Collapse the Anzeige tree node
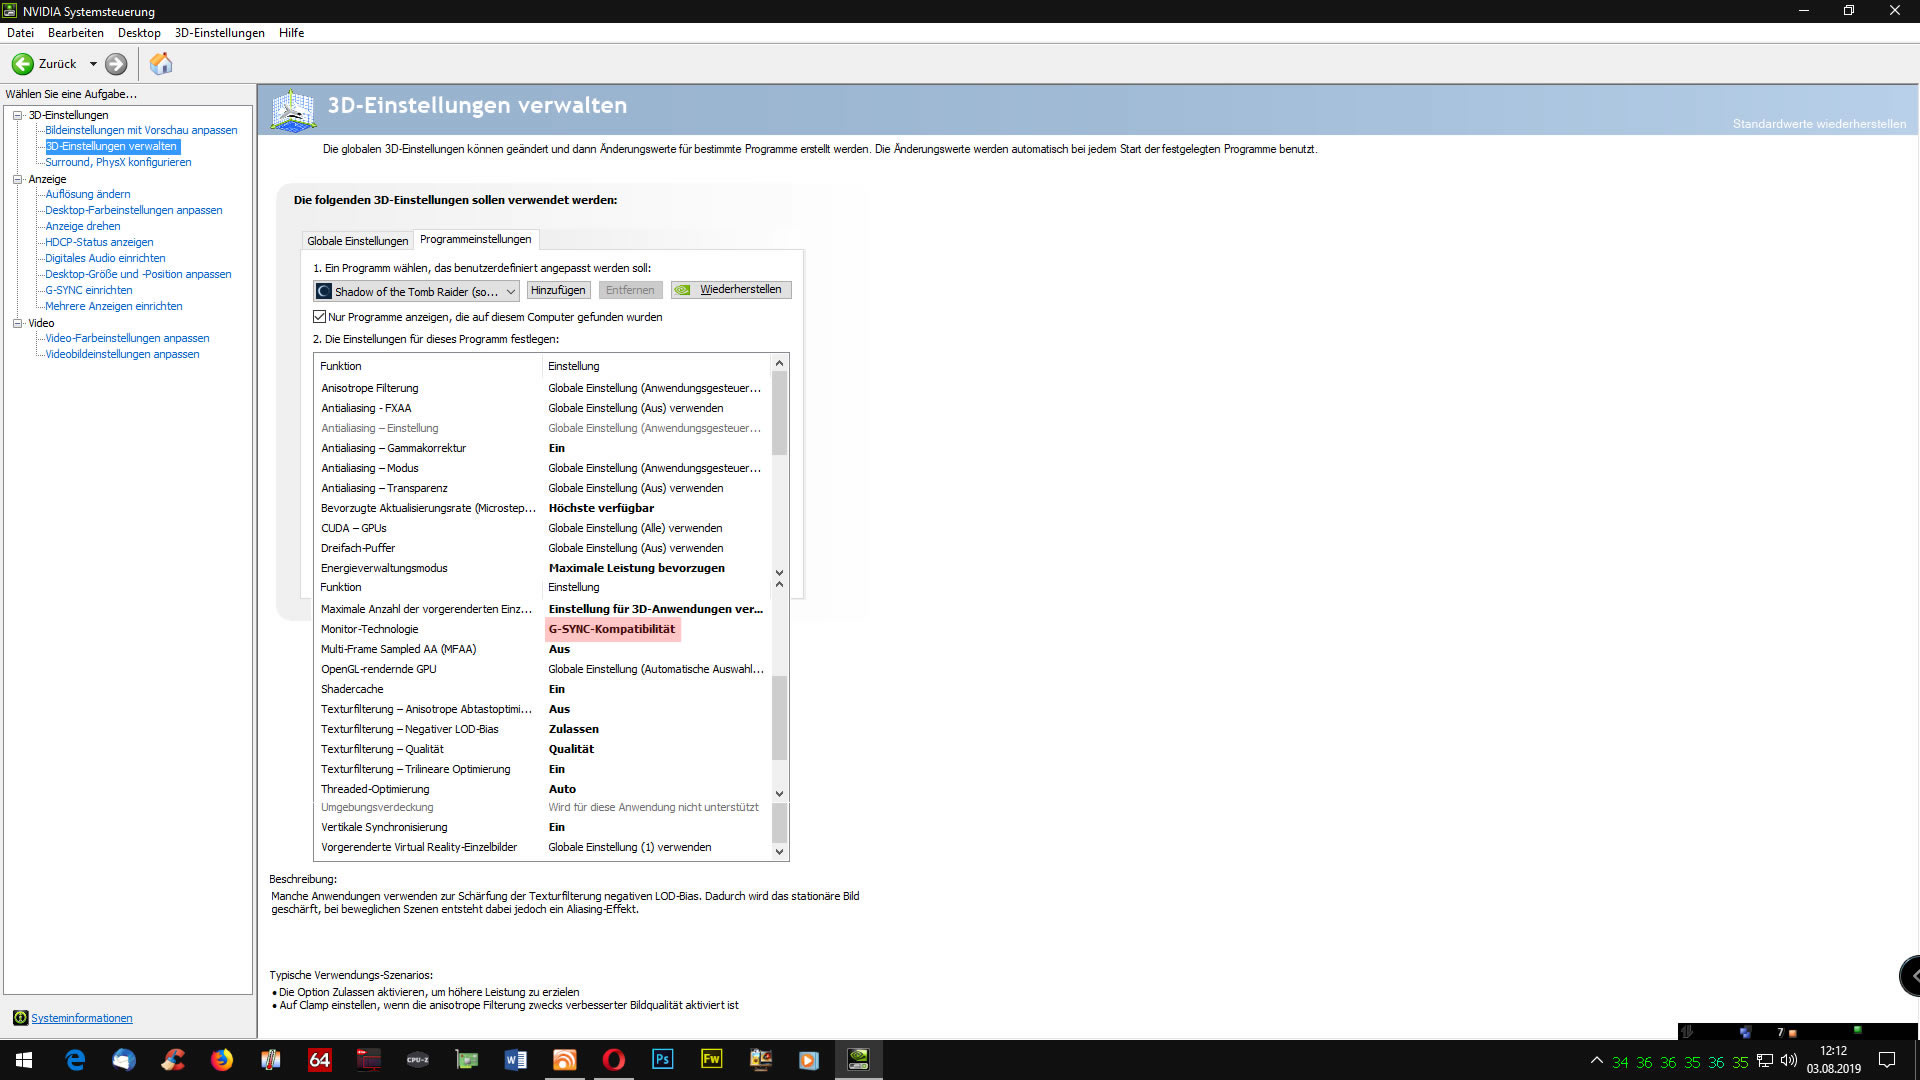This screenshot has height=1080, width=1920. tap(17, 179)
